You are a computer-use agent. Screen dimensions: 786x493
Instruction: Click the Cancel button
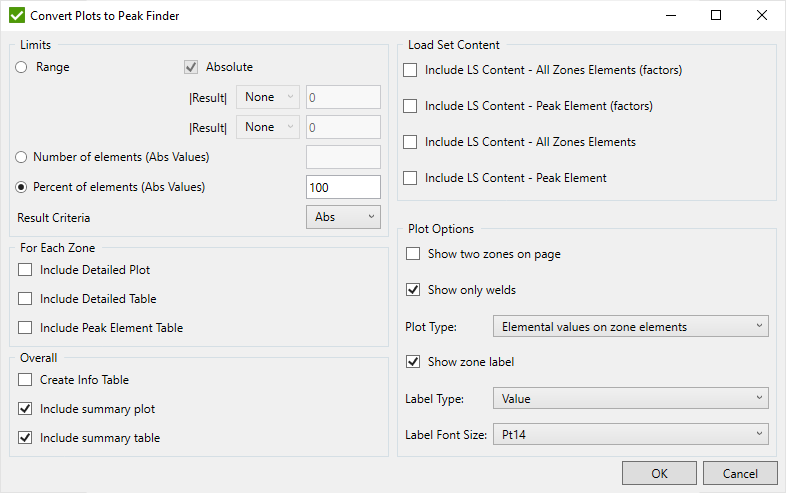(739, 473)
